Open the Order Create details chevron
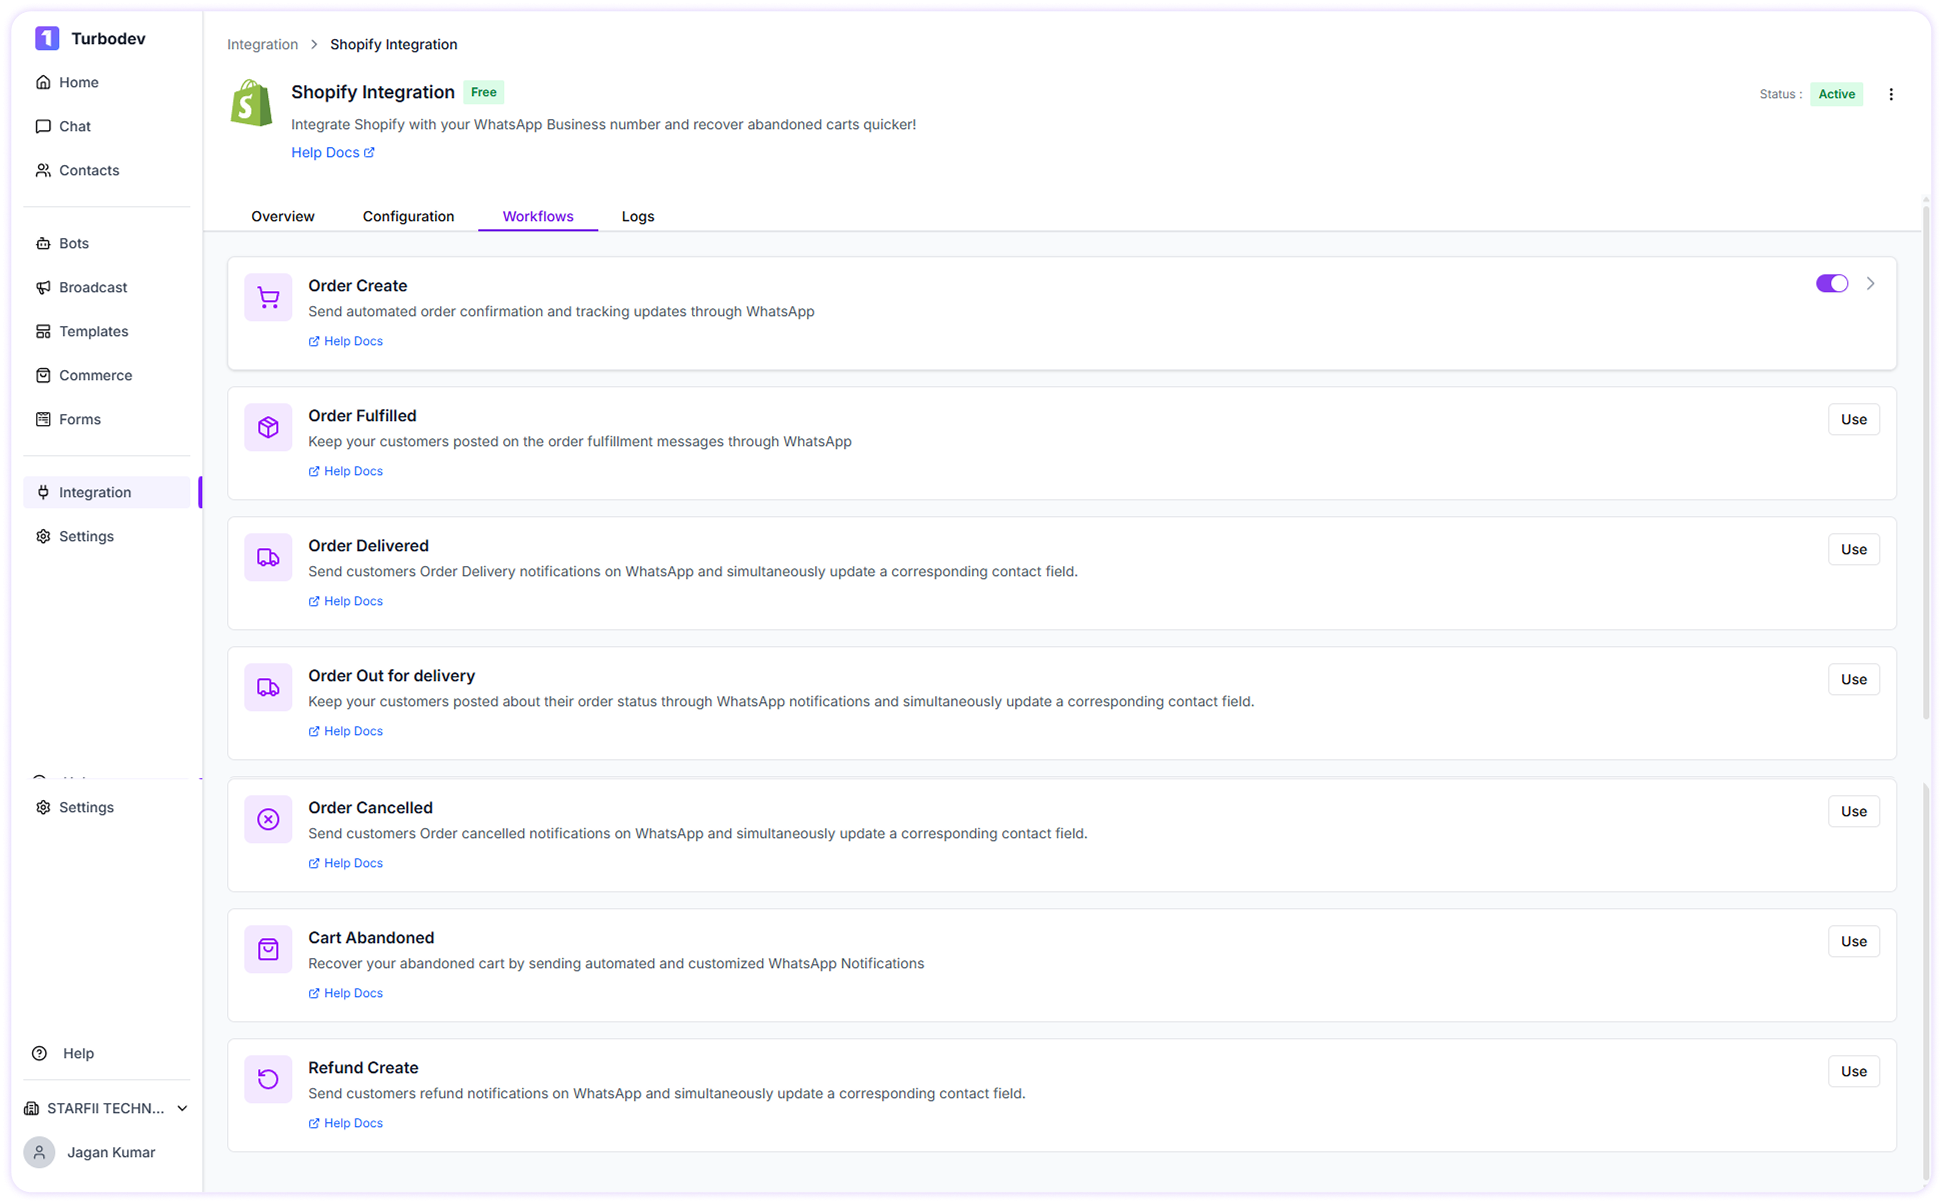Image resolution: width=1943 pixels, height=1204 pixels. 1871,283
